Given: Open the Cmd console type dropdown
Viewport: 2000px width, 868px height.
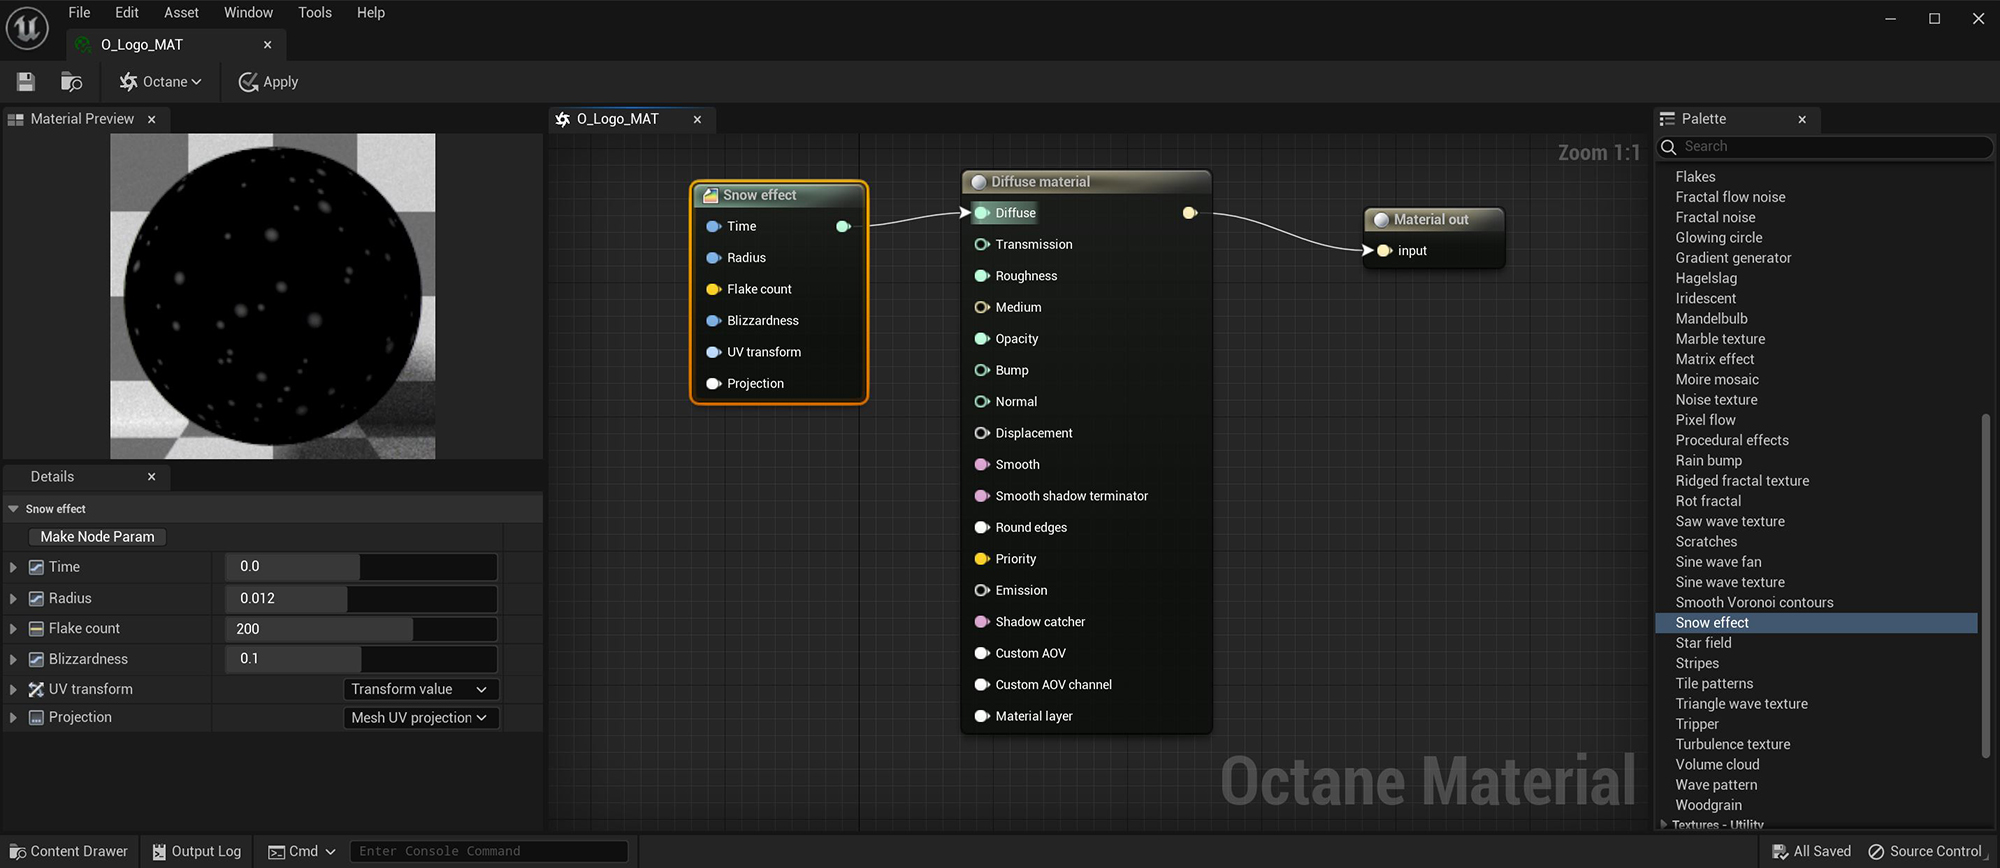Looking at the screenshot, I should point(302,852).
